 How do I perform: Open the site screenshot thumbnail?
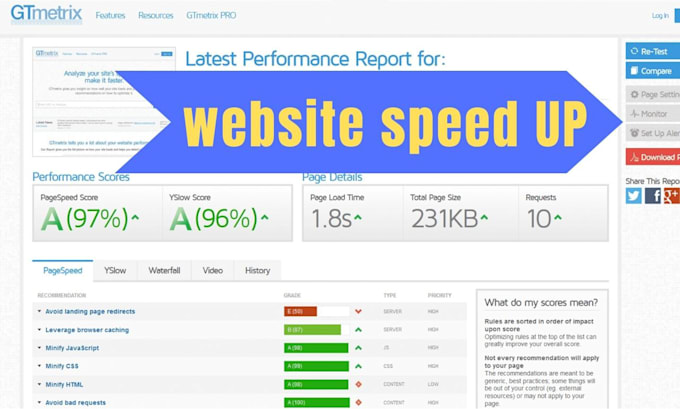[x=104, y=102]
